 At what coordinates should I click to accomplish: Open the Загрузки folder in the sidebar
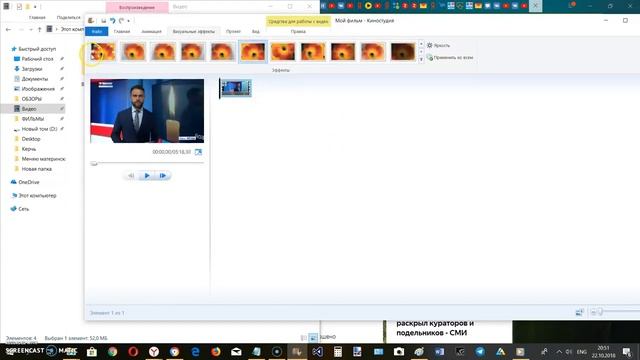point(32,69)
